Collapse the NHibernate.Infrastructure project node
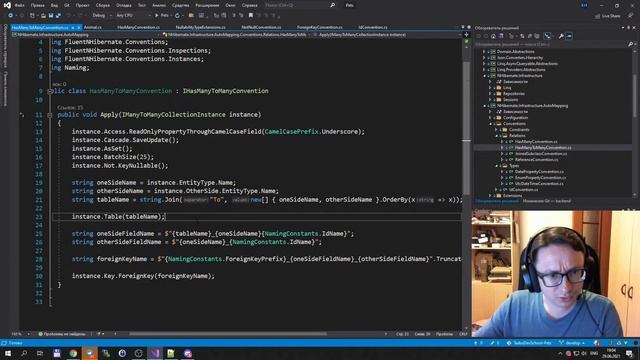The height and width of the screenshot is (360, 640). (484, 76)
